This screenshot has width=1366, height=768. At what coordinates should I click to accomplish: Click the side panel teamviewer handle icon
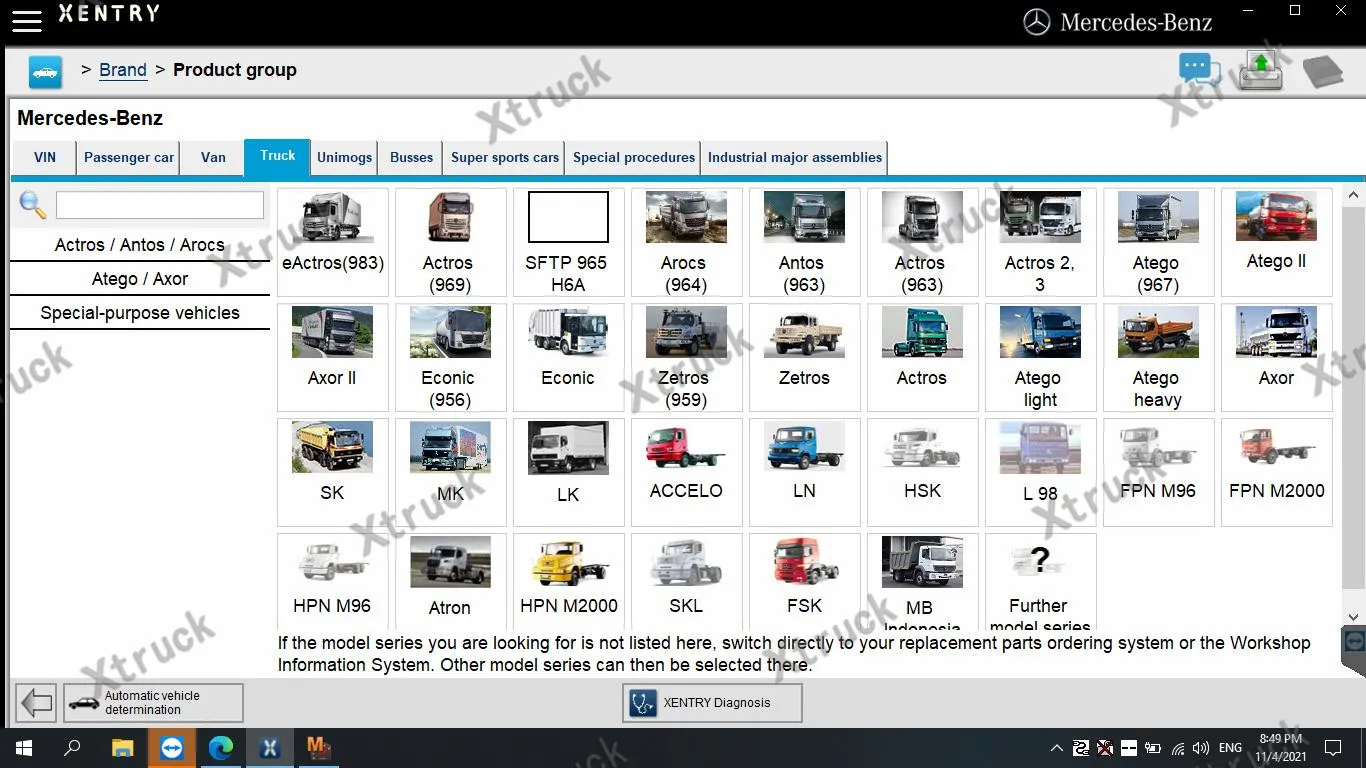1354,640
